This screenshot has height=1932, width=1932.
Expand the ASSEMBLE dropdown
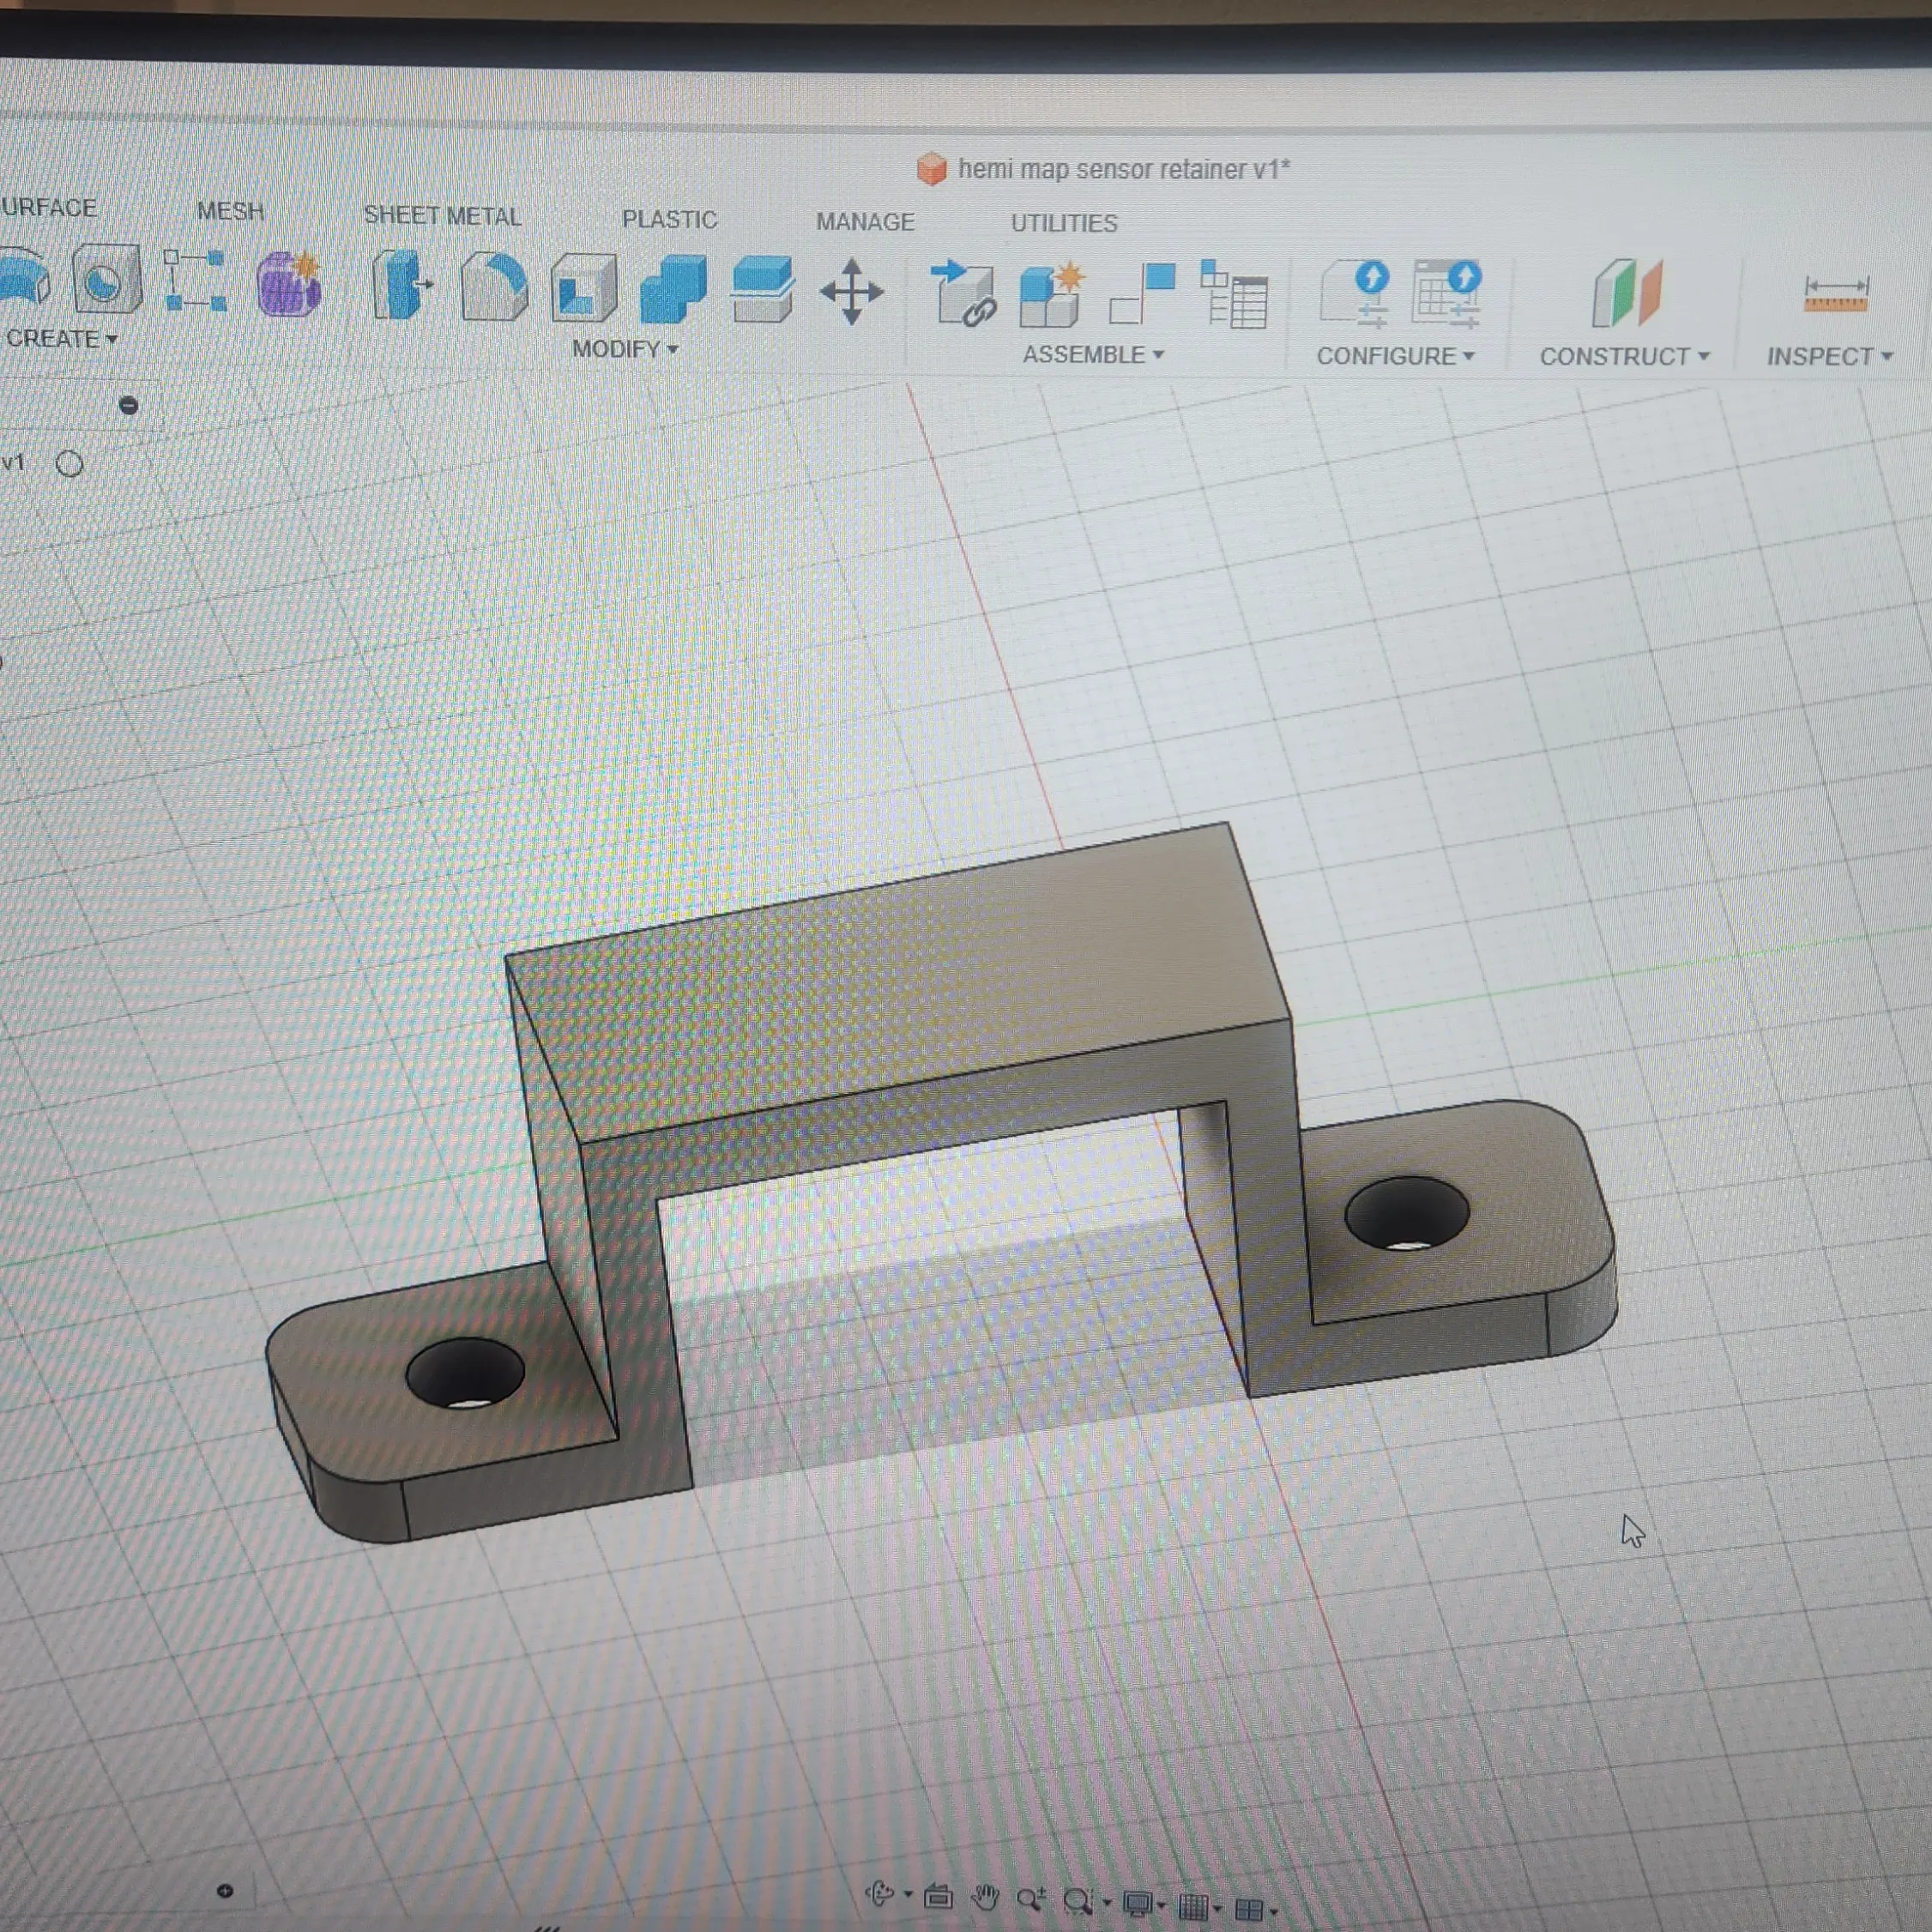pyautogui.click(x=1093, y=355)
